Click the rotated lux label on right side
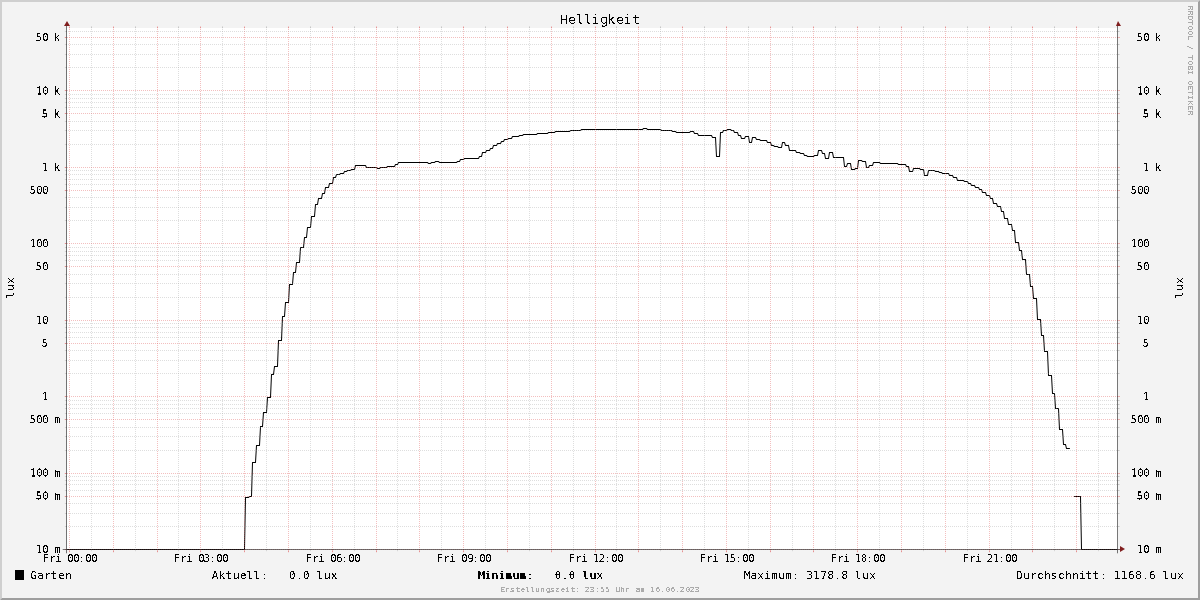The image size is (1200, 600). click(1178, 288)
